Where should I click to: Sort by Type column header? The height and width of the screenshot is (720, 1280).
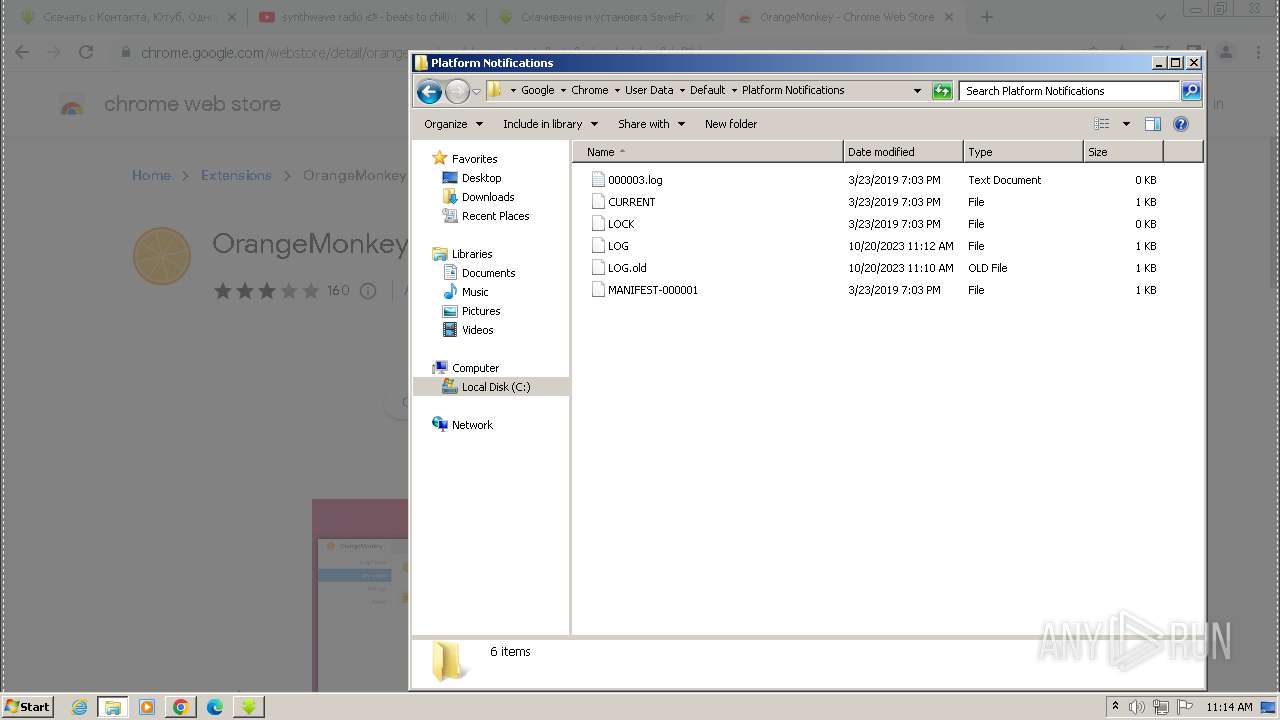pos(1023,152)
